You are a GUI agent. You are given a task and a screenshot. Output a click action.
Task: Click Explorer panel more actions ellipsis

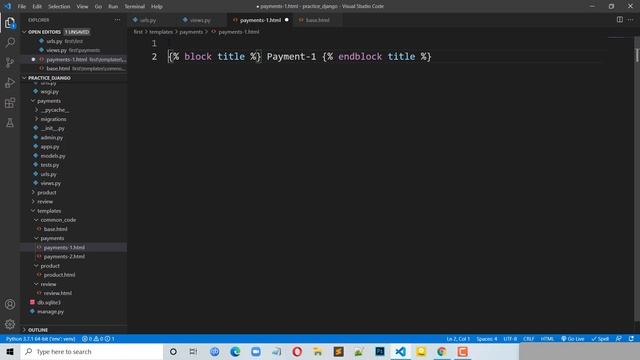click(118, 20)
